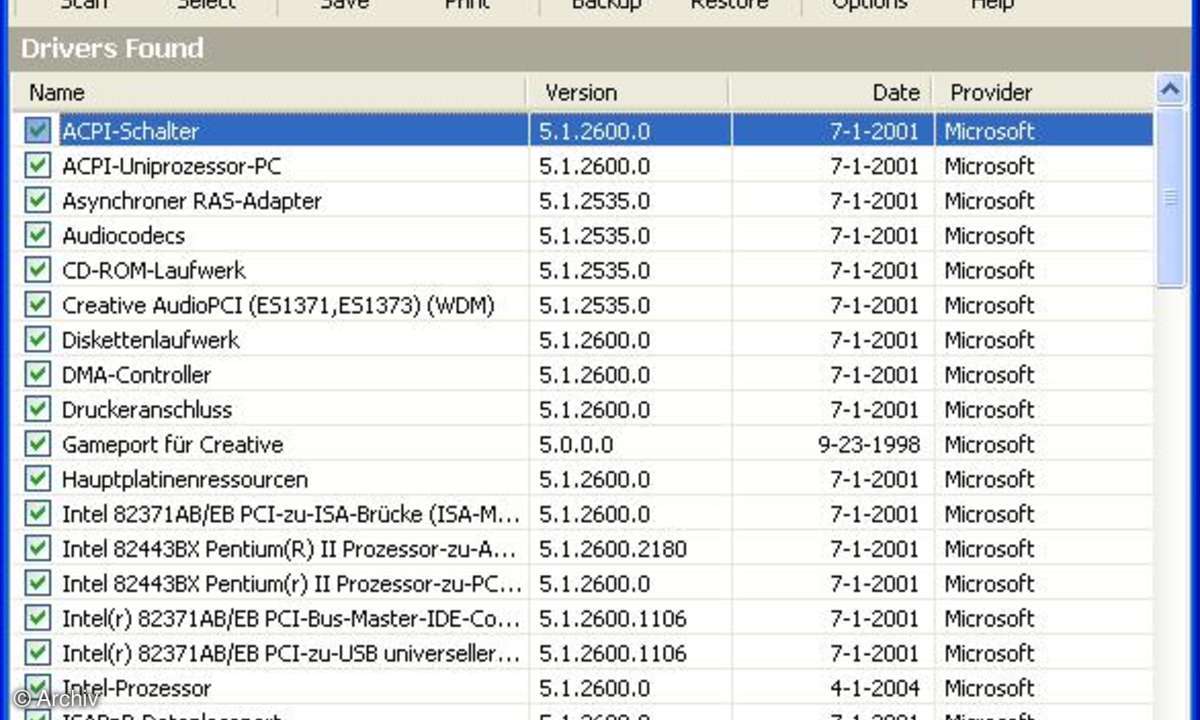Click date 7-1-2001 in Diskettenlaufwerk row
The image size is (1200, 720).
tap(875, 340)
